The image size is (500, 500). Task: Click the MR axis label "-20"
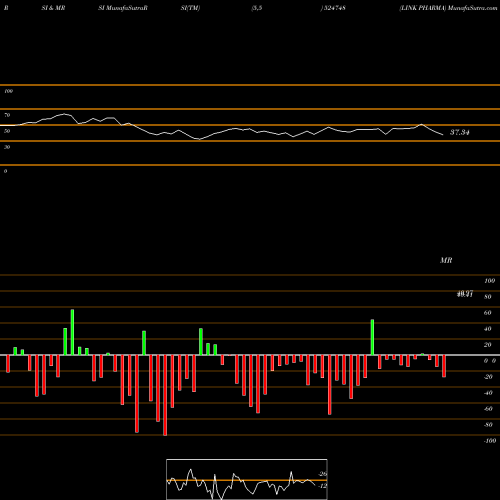coord(488,377)
